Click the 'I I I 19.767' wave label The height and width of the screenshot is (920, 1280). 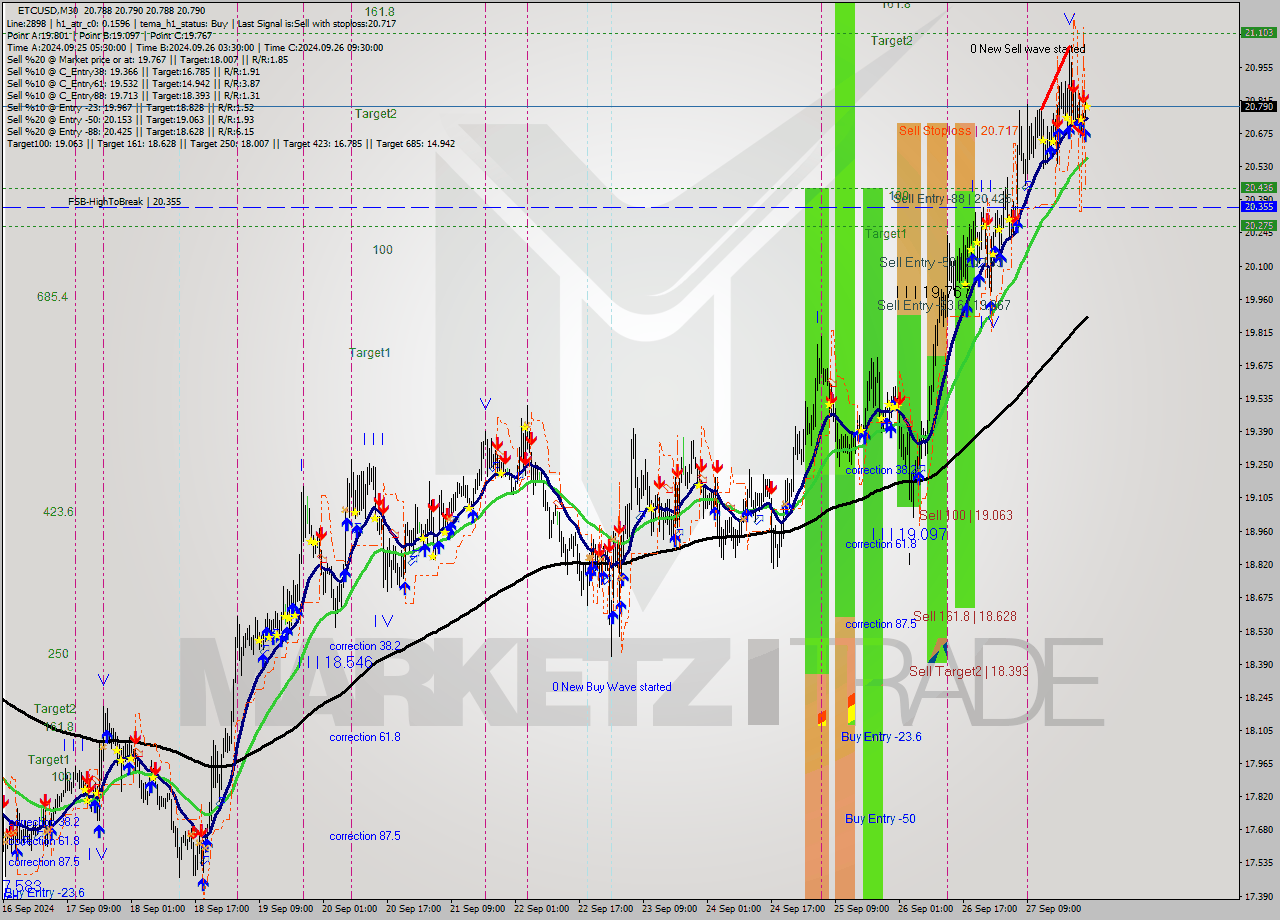click(934, 291)
